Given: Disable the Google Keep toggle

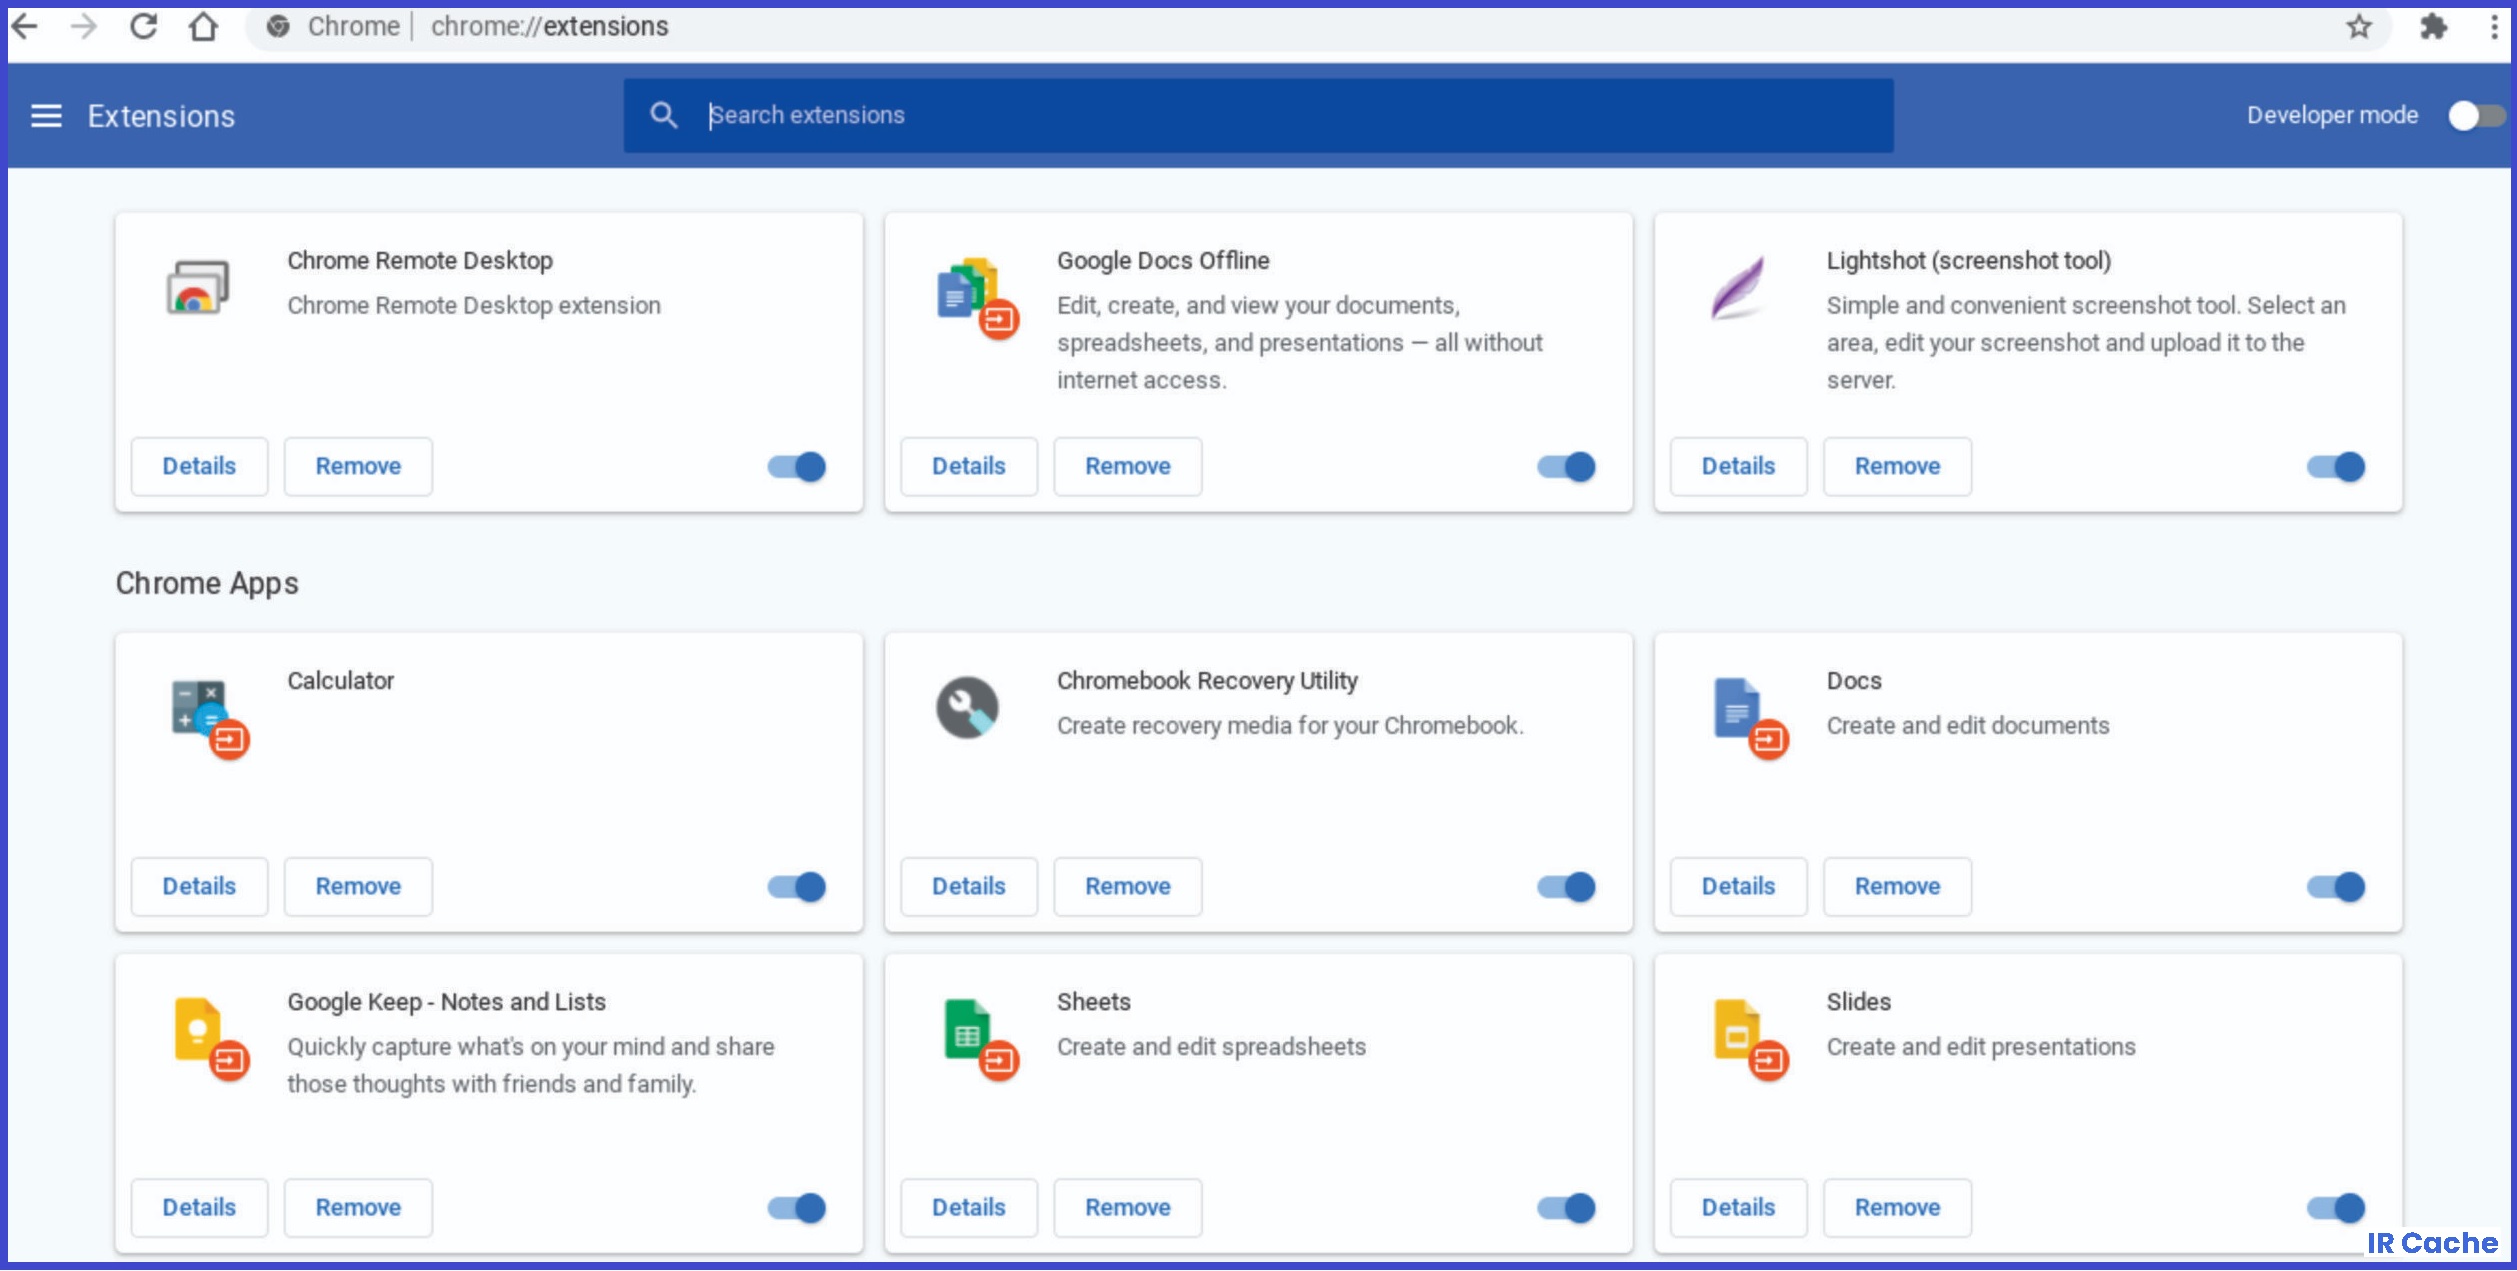Looking at the screenshot, I should 797,1208.
